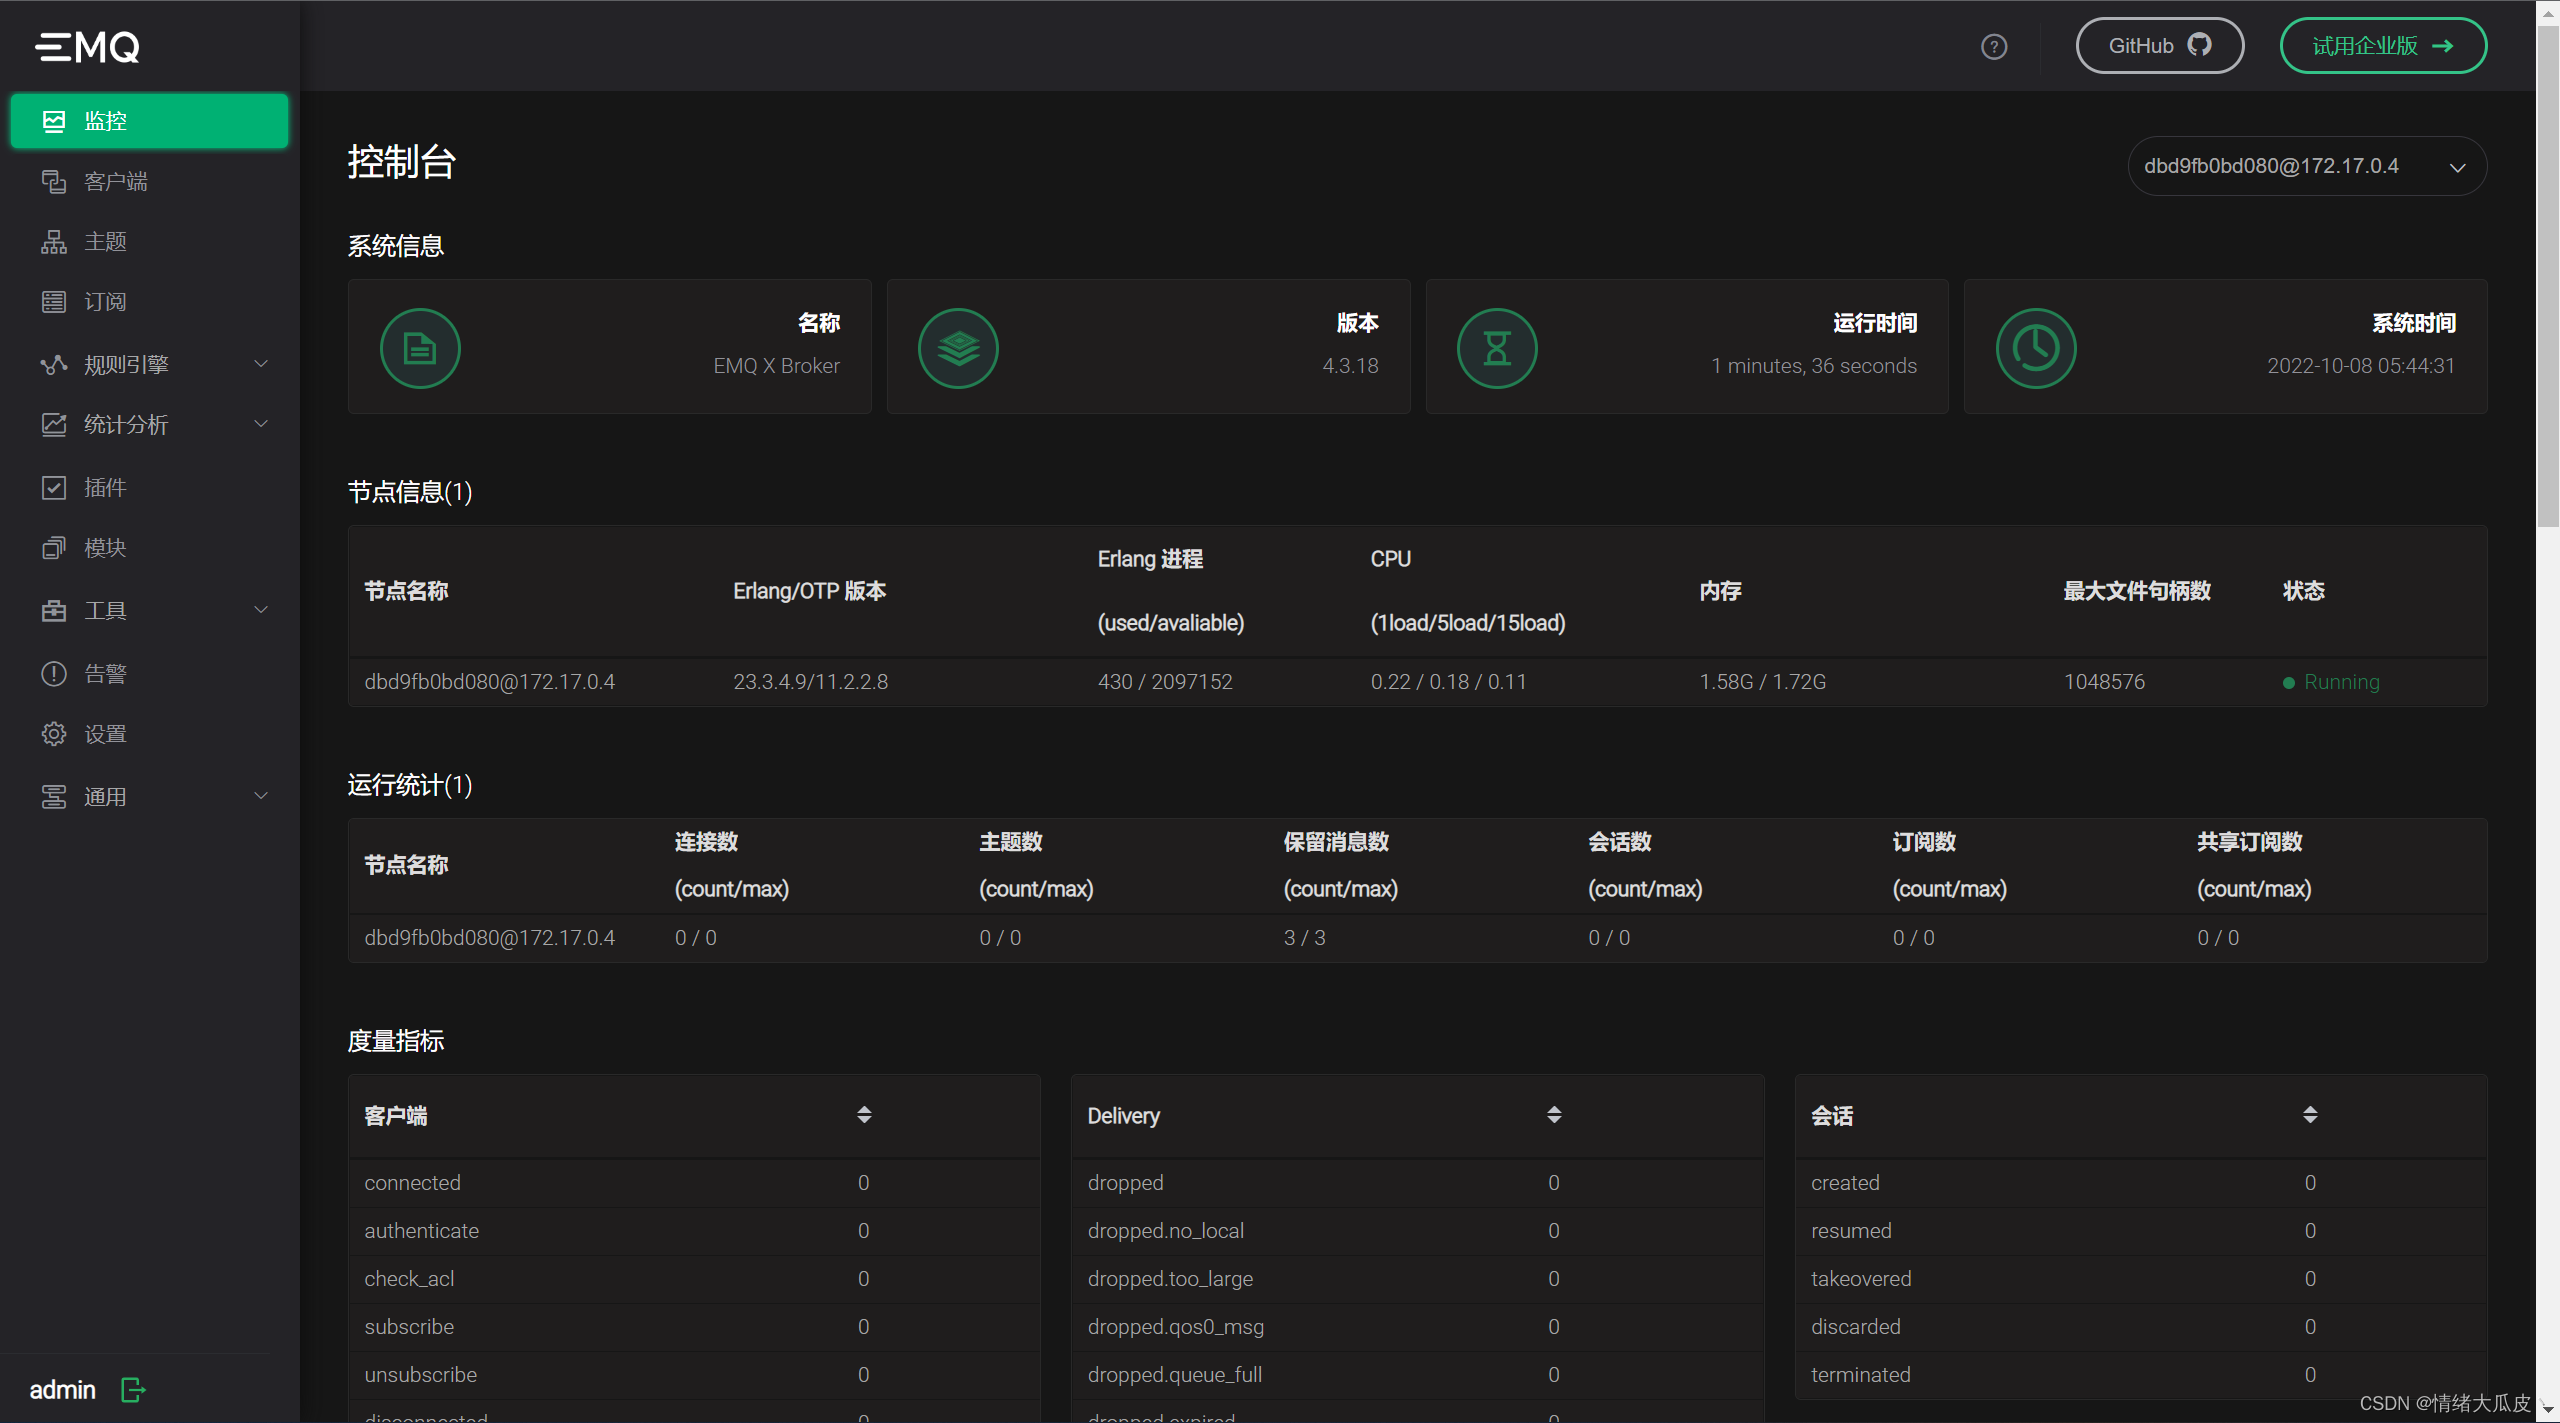The height and width of the screenshot is (1423, 2560).
Task: Click the topics hierarchy icon
Action: [x=54, y=241]
